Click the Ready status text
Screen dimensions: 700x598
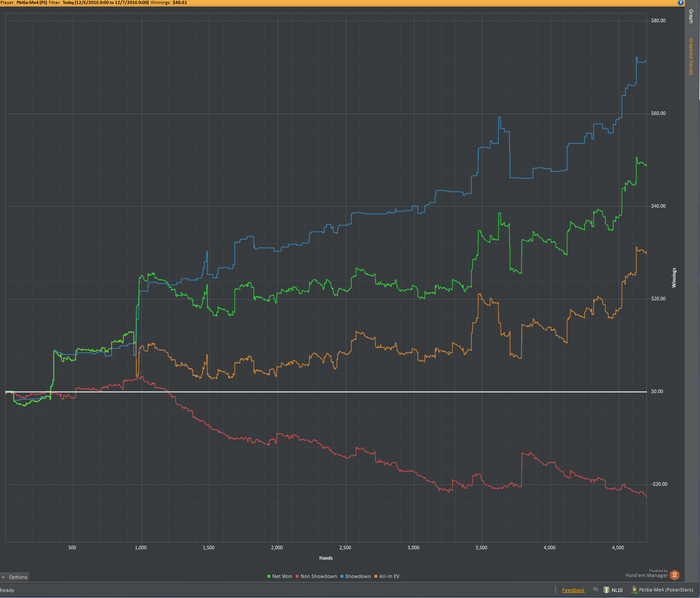[7, 590]
